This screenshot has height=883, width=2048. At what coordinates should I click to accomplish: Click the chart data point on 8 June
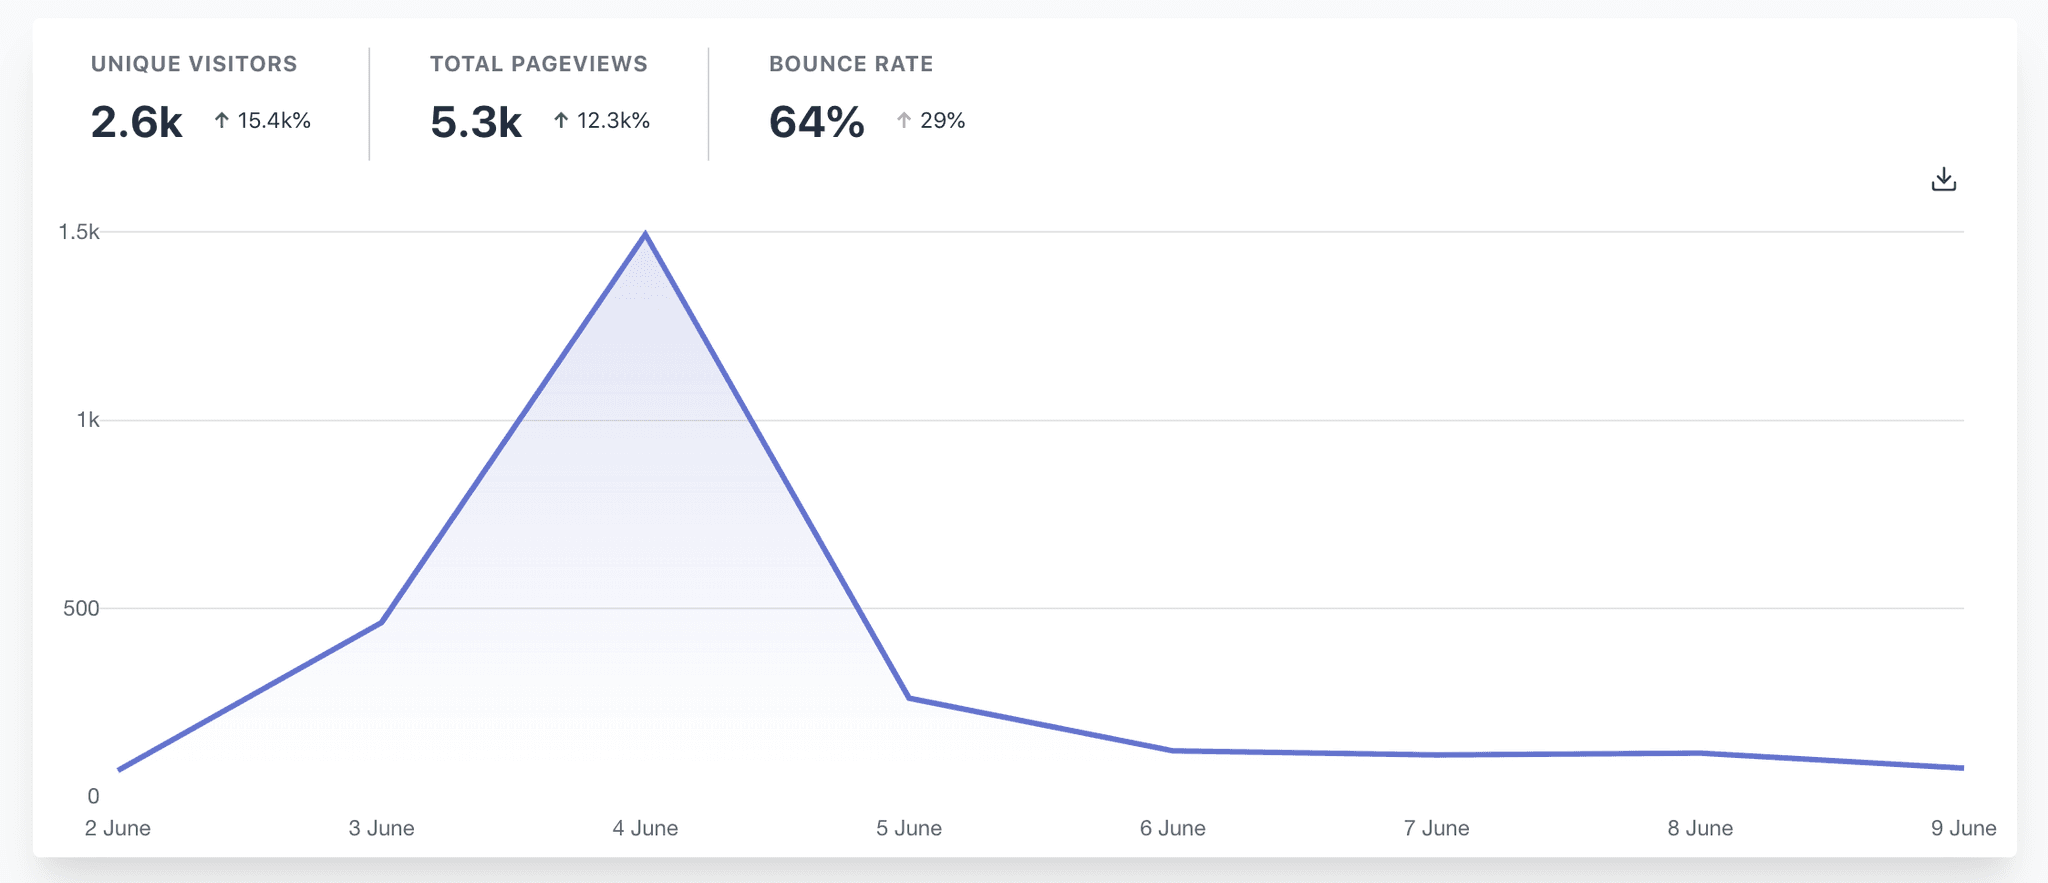tap(1700, 753)
